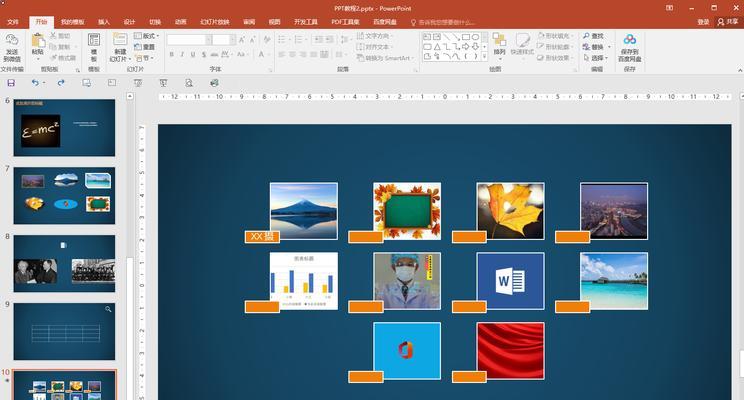Click the New Slide icon
The image size is (744, 400).
(x=120, y=40)
